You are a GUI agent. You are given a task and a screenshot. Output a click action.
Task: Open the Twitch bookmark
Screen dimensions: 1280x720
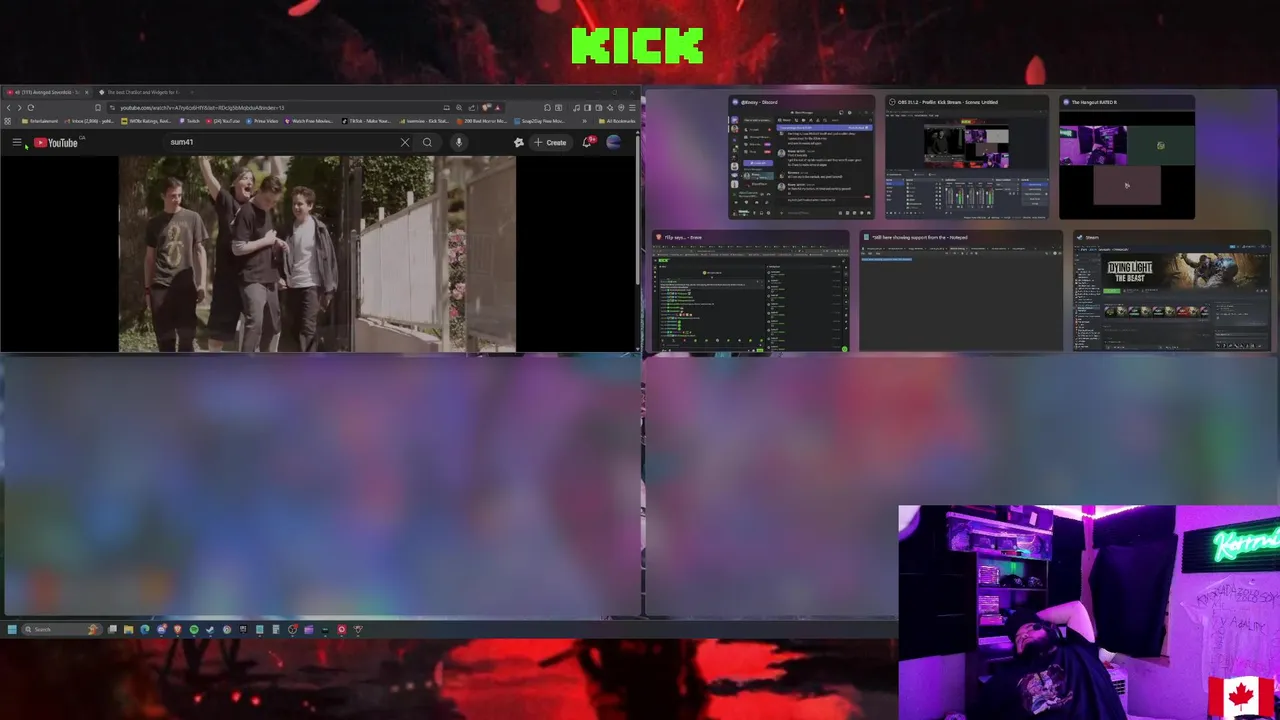tap(190, 121)
